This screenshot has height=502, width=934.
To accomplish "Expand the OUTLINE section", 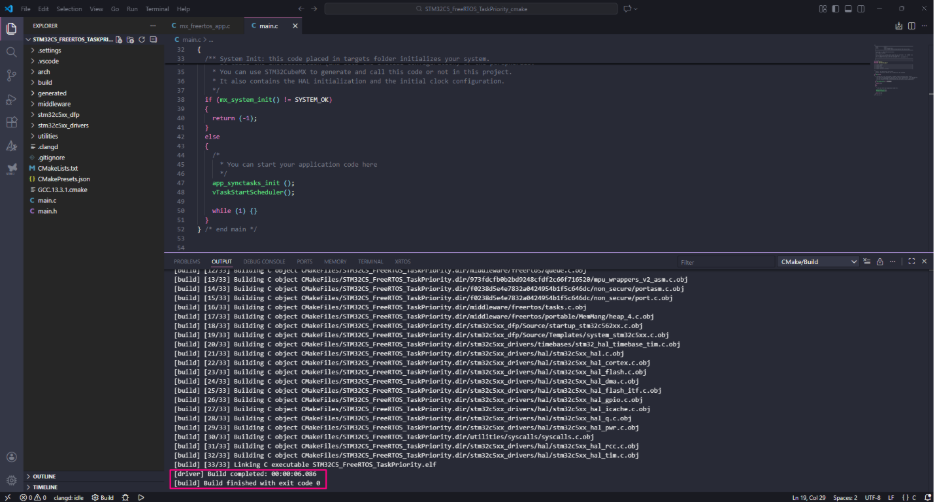I will (45, 476).
